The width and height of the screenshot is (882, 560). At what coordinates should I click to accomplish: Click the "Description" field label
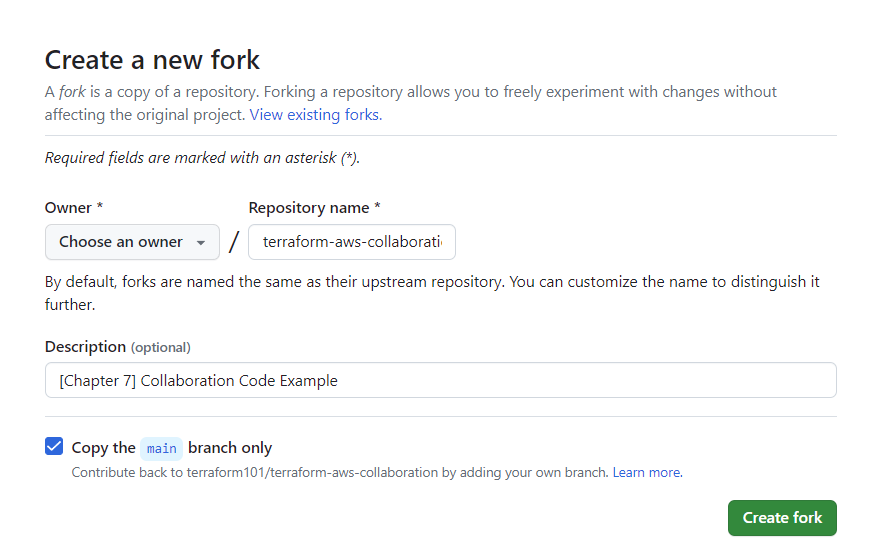[x=85, y=347]
